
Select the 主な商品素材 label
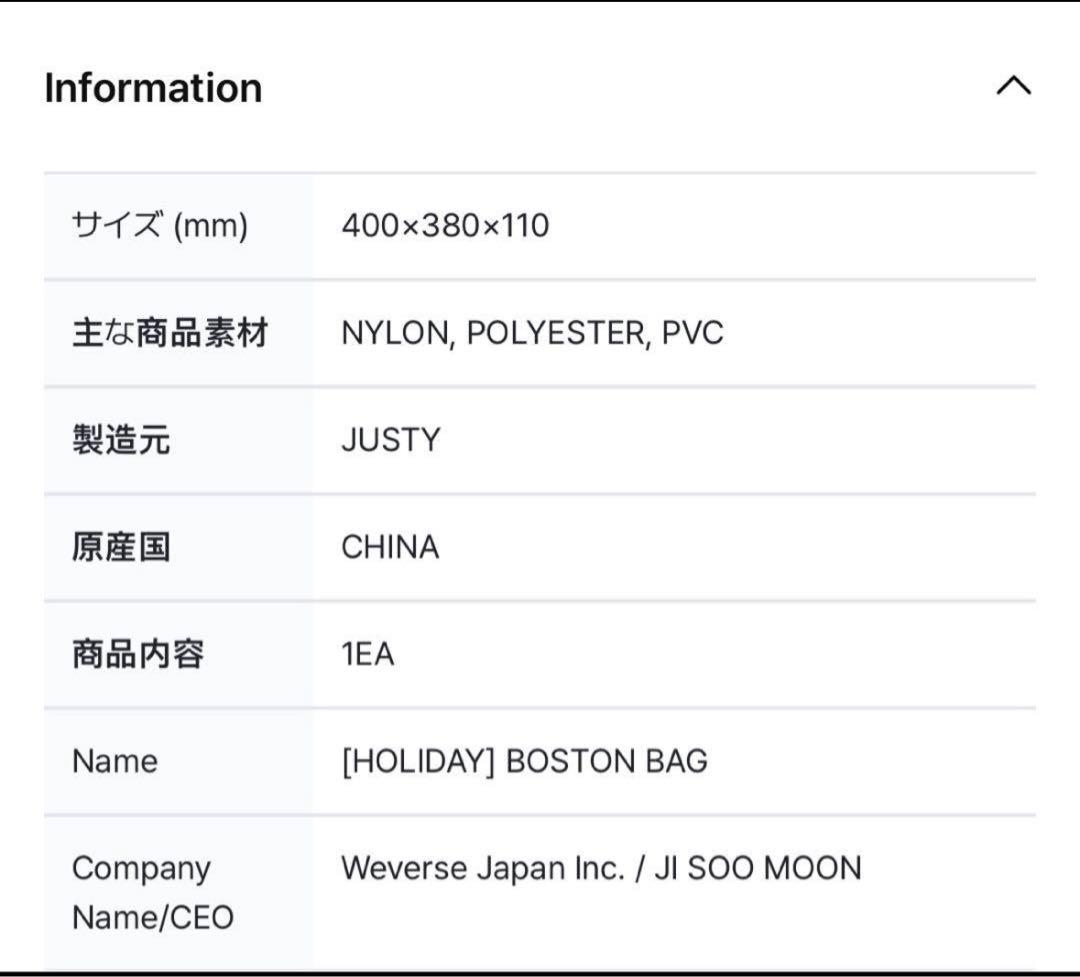[170, 333]
